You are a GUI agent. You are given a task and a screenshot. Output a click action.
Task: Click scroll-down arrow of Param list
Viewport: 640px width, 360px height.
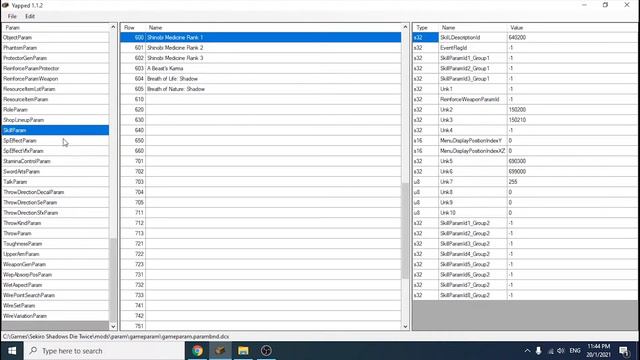[x=113, y=326]
